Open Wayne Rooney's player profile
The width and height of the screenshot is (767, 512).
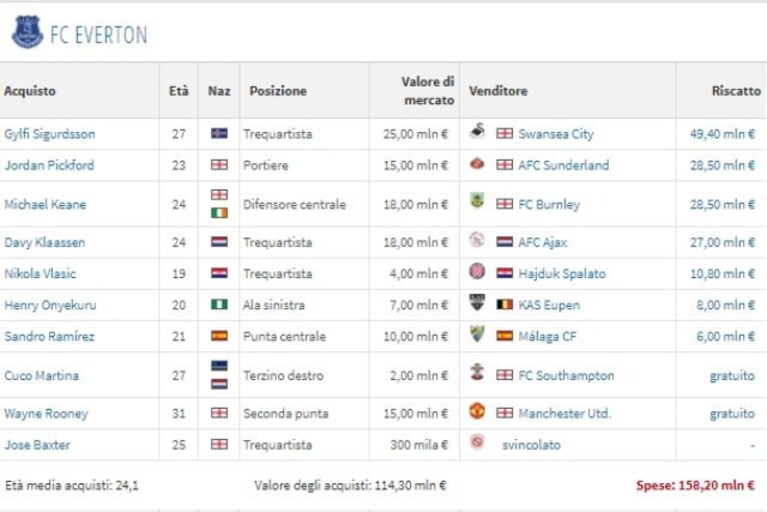pos(46,414)
